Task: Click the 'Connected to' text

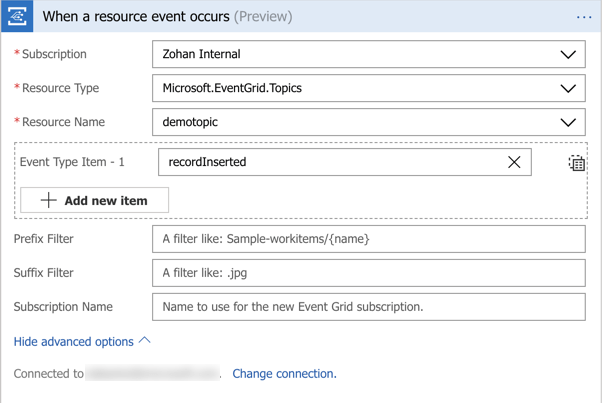Action: tap(49, 373)
